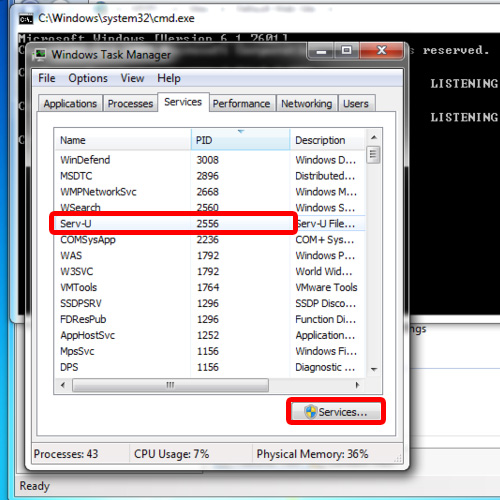Select the FDResPub service row

coord(210,319)
